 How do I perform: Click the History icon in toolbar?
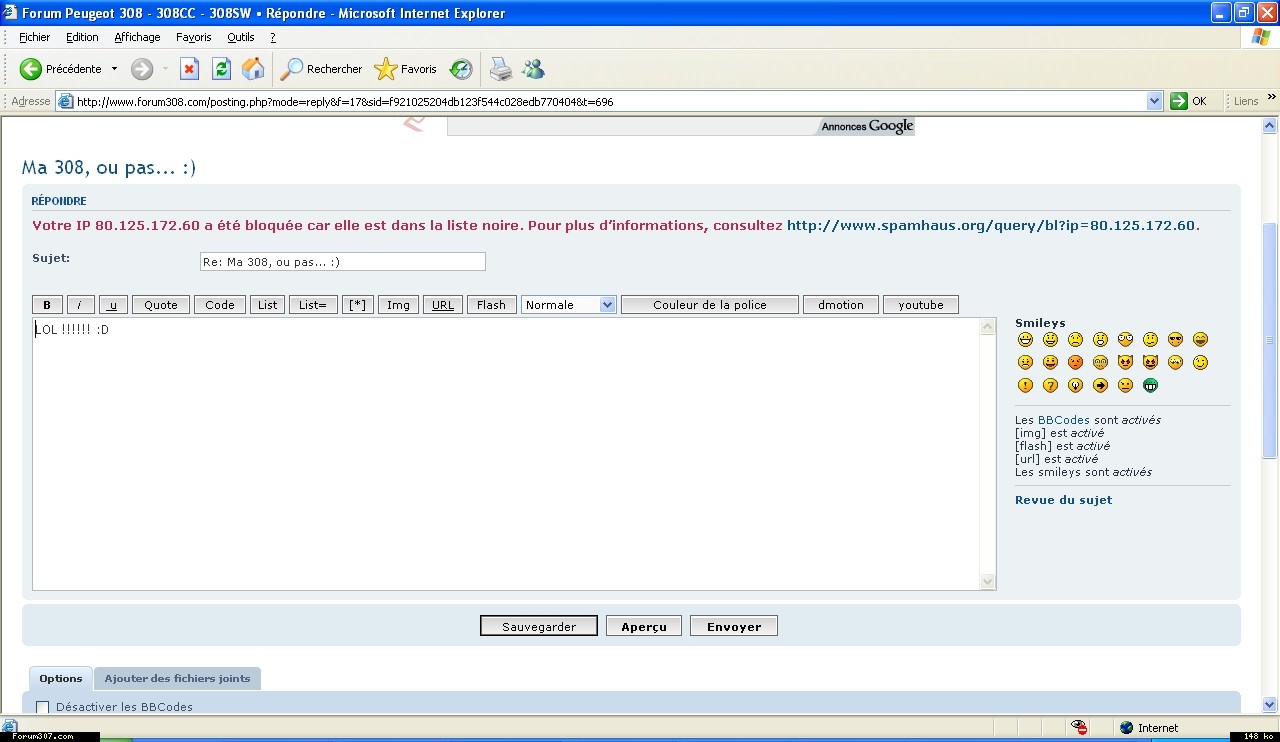tap(461, 69)
